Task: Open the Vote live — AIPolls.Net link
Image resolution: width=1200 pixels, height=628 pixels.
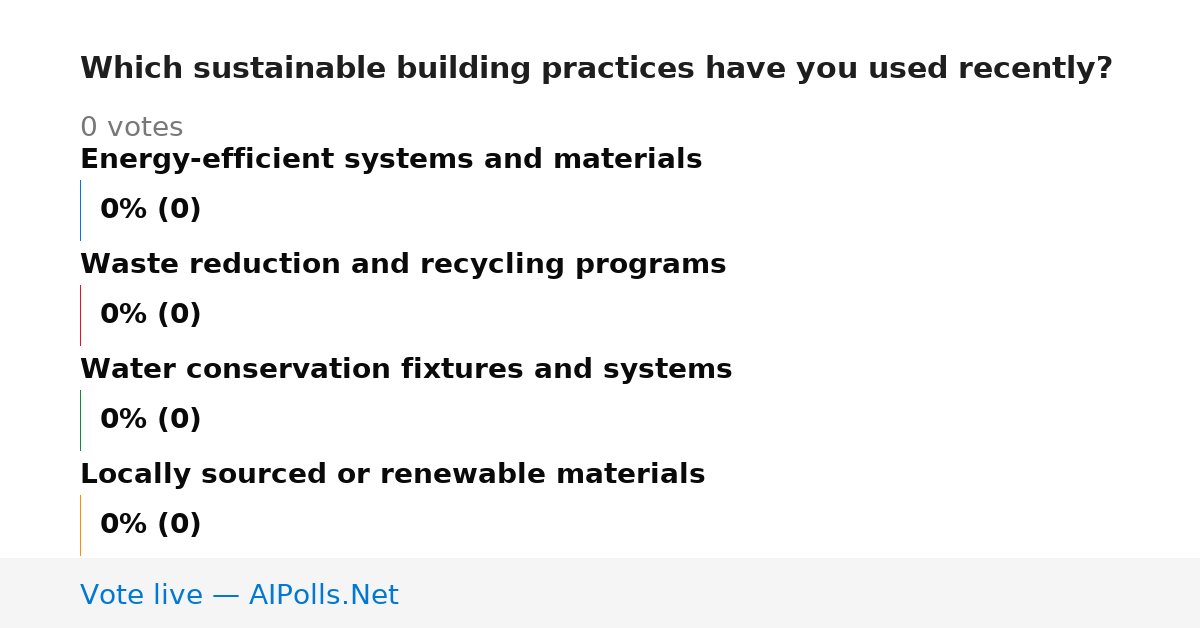Action: 239,596
